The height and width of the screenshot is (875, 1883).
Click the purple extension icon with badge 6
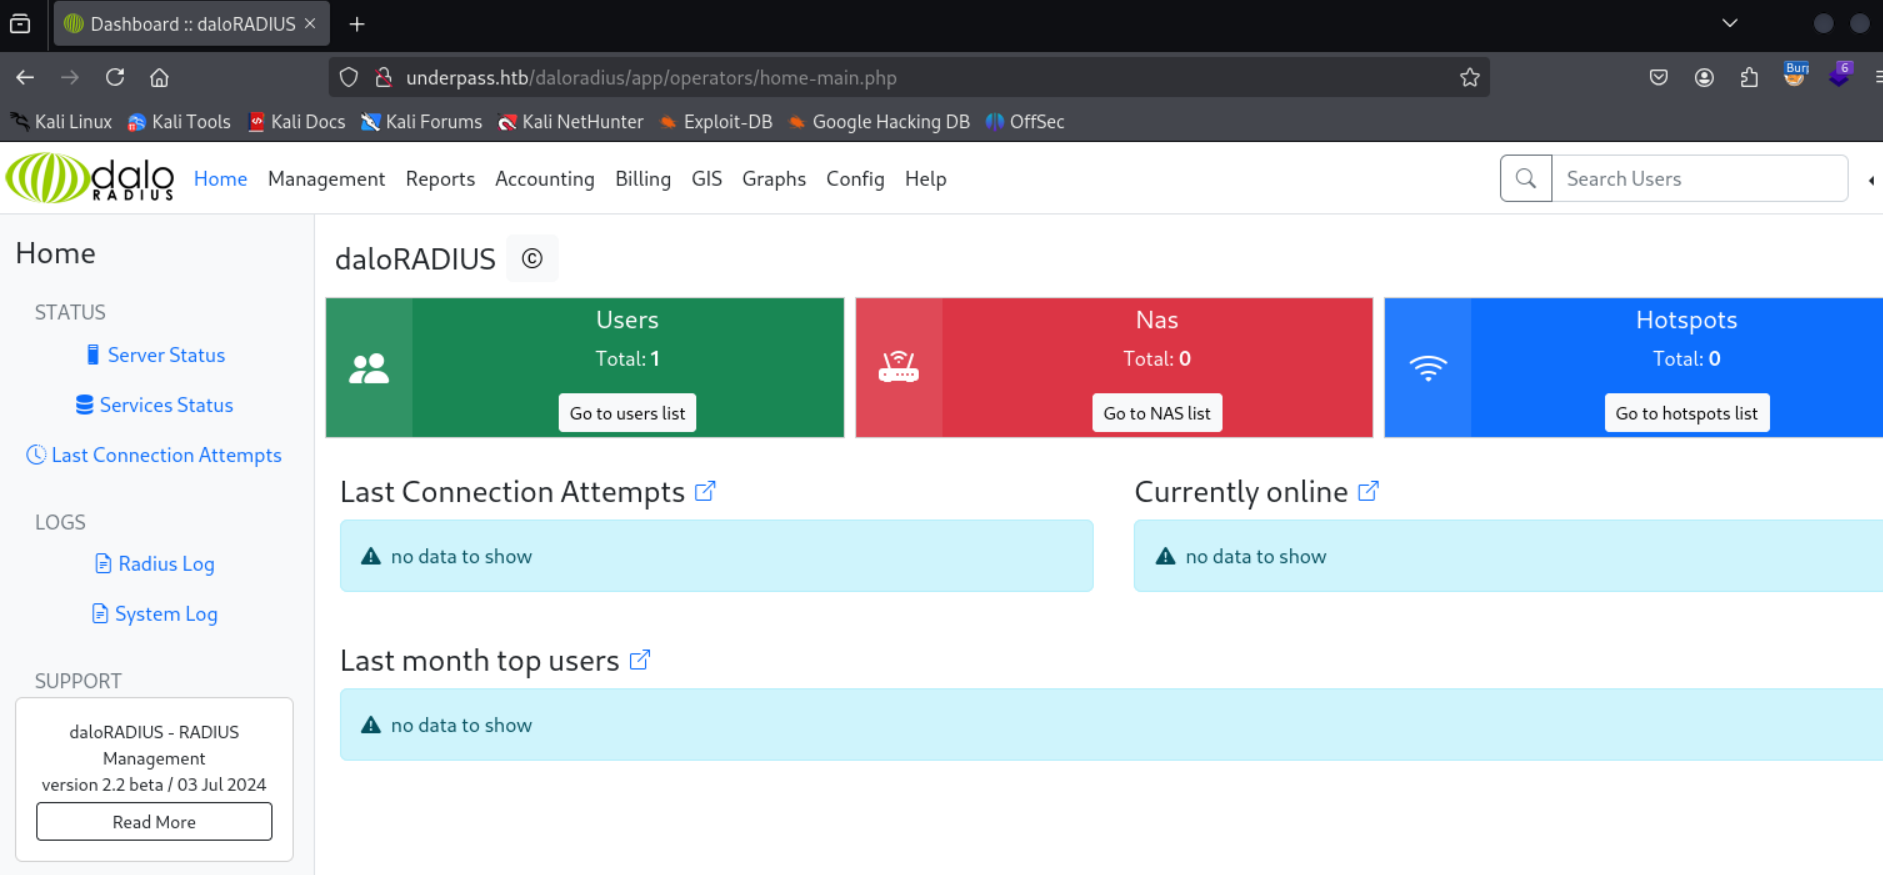click(1840, 75)
